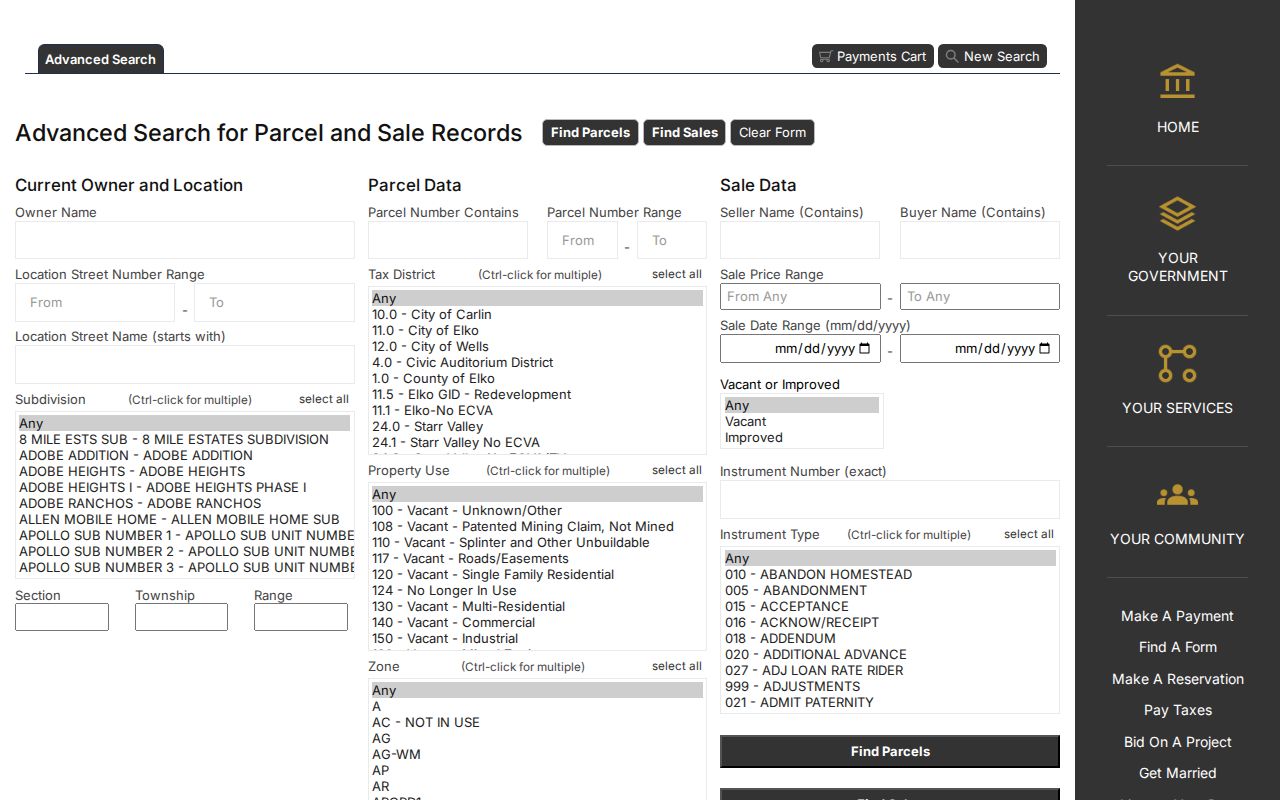Open calendar picker for start sale date

coord(864,349)
